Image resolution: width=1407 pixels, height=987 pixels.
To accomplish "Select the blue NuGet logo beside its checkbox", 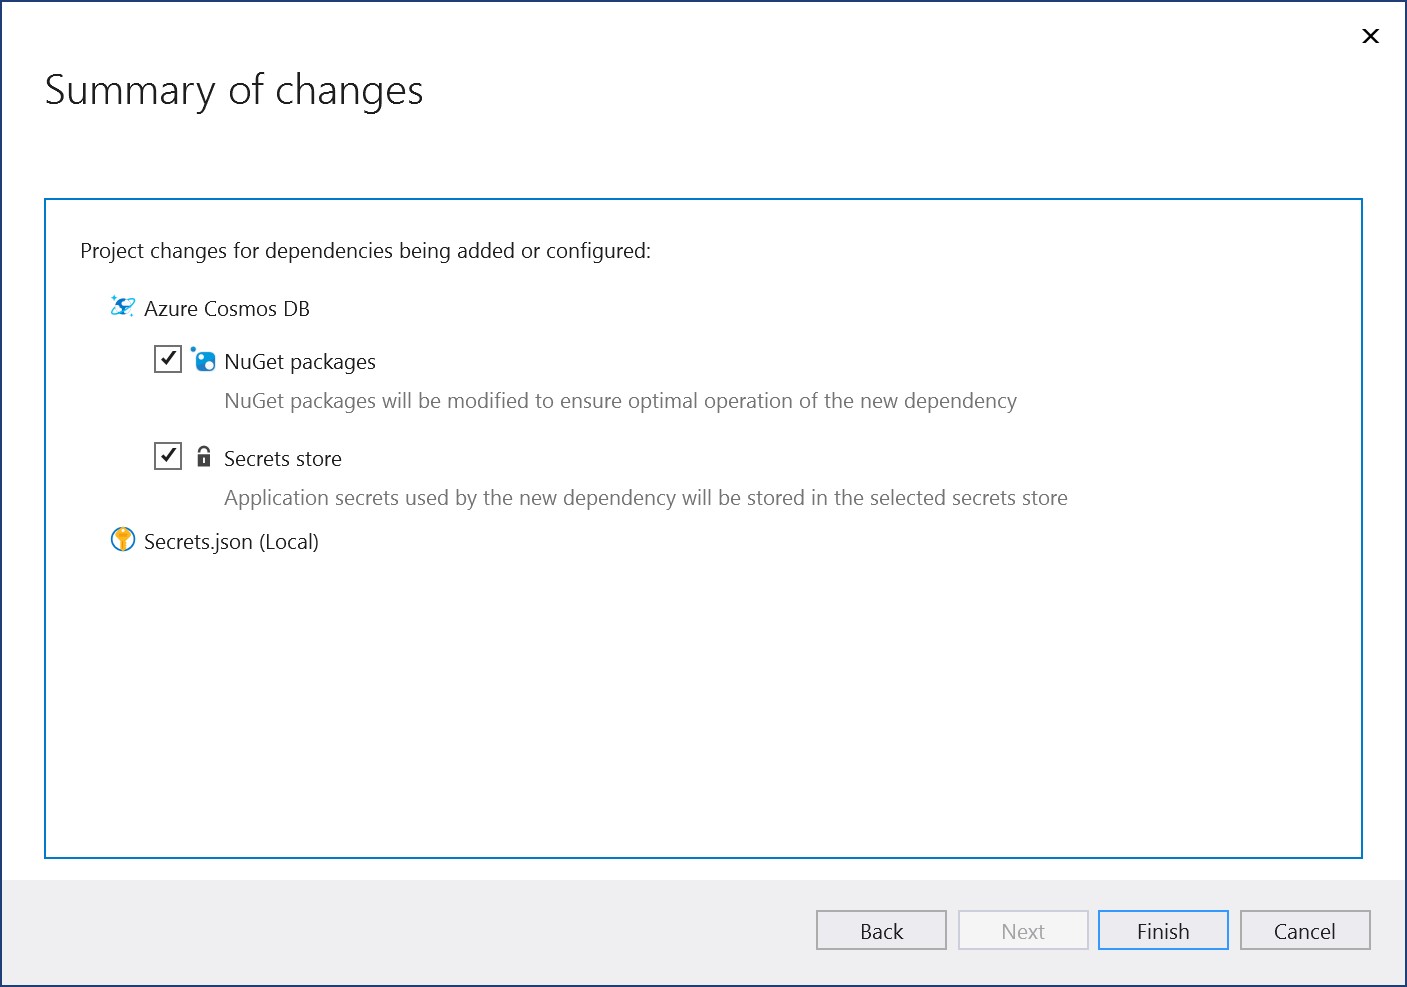I will (x=203, y=360).
